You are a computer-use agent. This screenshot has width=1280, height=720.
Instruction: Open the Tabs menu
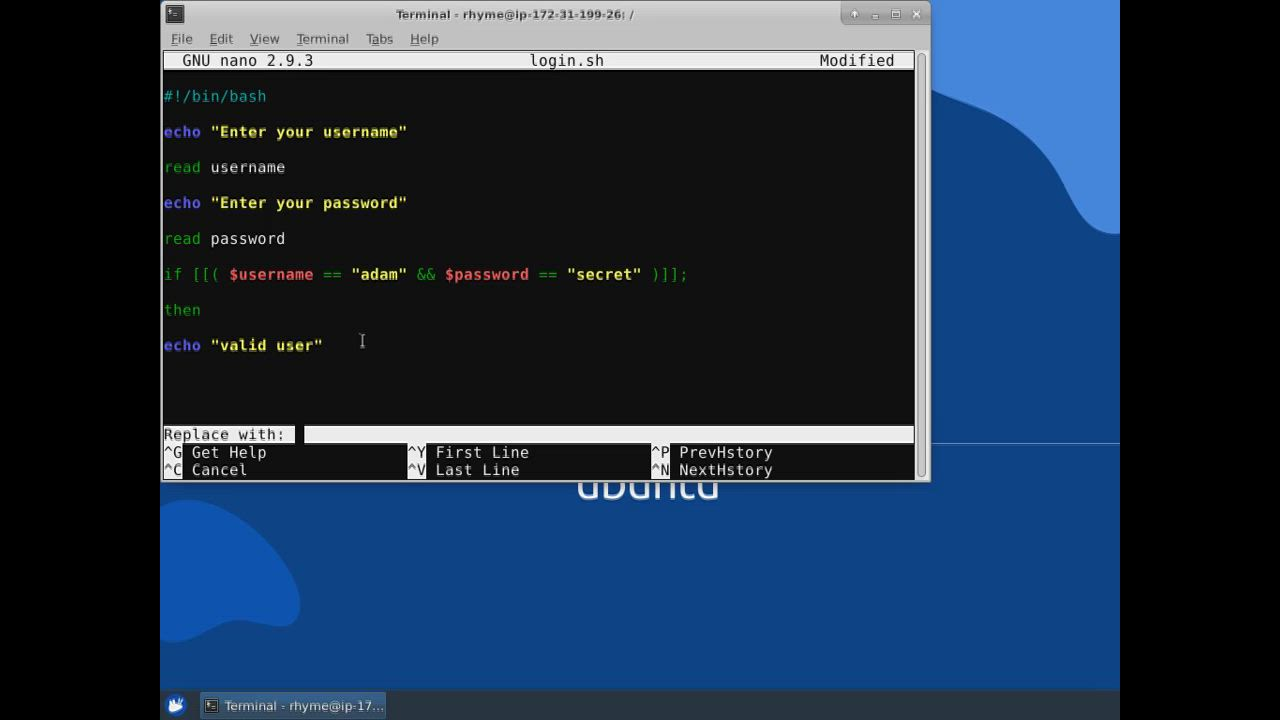click(x=379, y=39)
